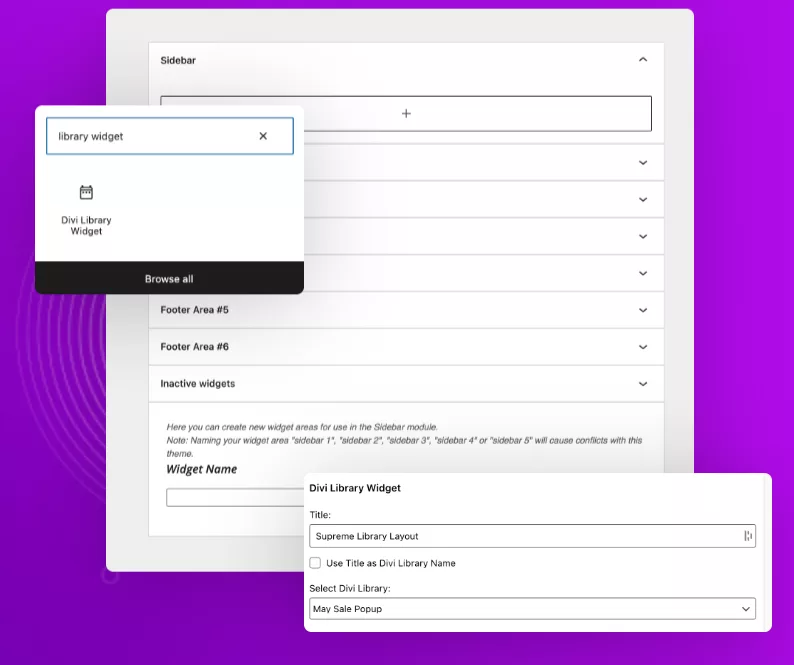The width and height of the screenshot is (794, 665).
Task: Click the library widget search field
Action: click(170, 136)
